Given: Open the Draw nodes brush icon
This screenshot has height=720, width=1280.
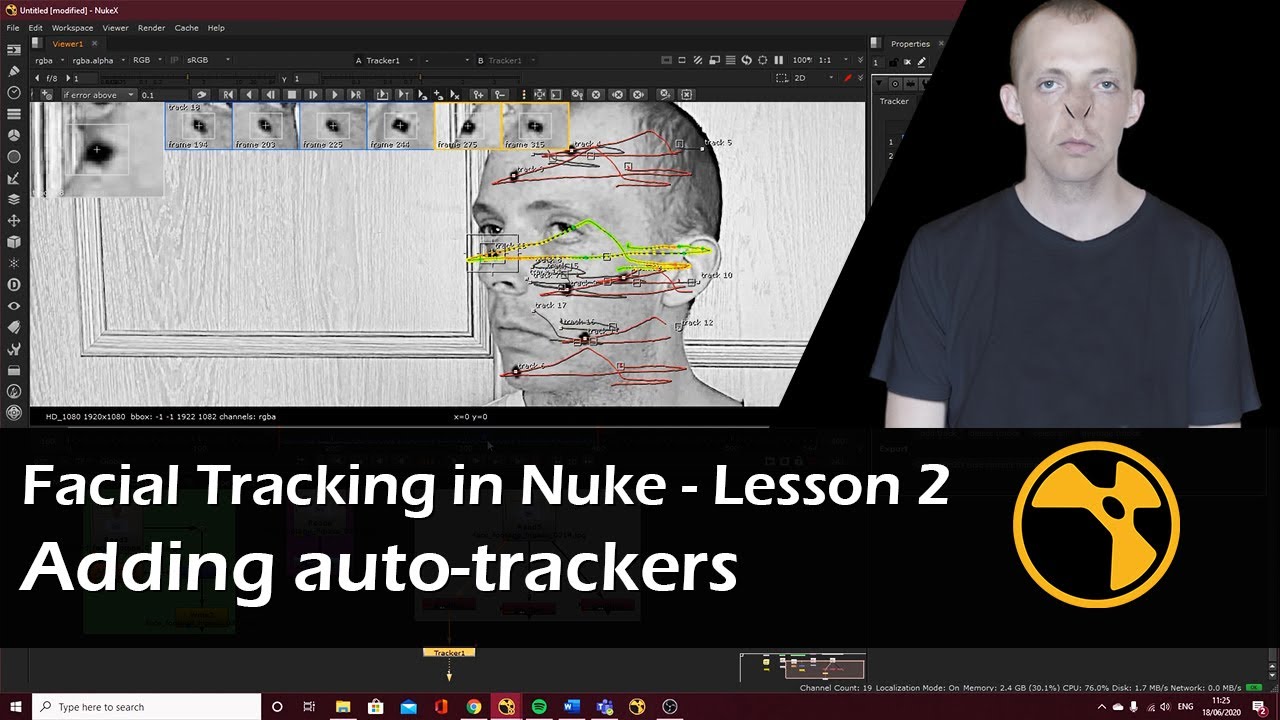Looking at the screenshot, I should pos(14,71).
